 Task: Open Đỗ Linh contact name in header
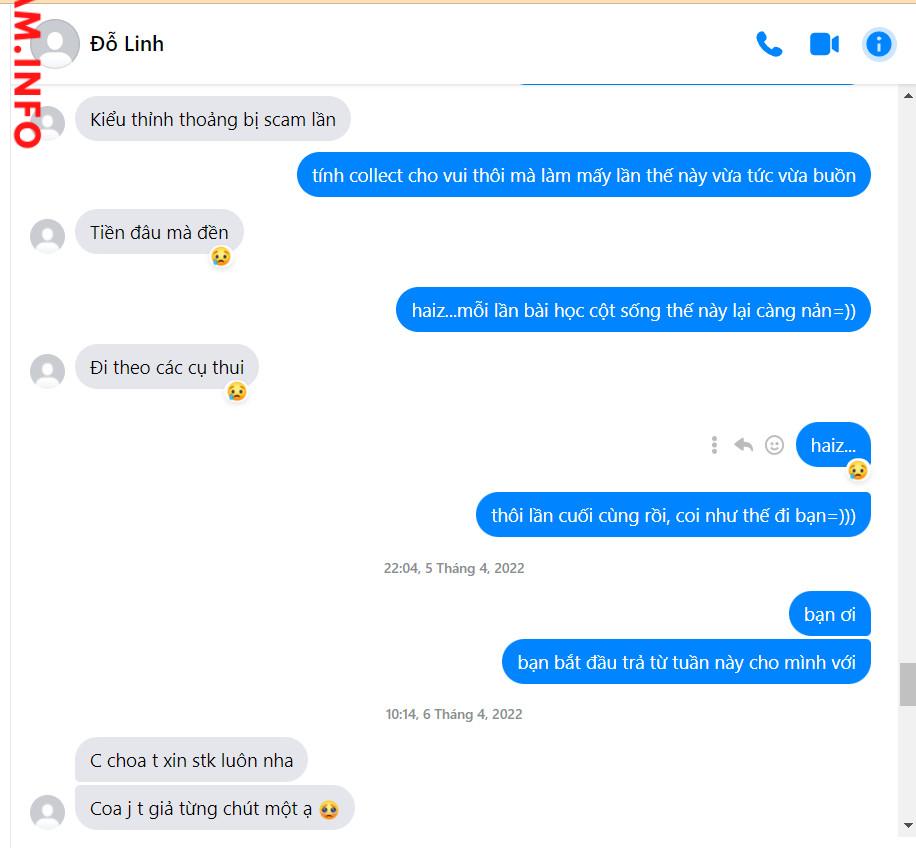click(127, 44)
